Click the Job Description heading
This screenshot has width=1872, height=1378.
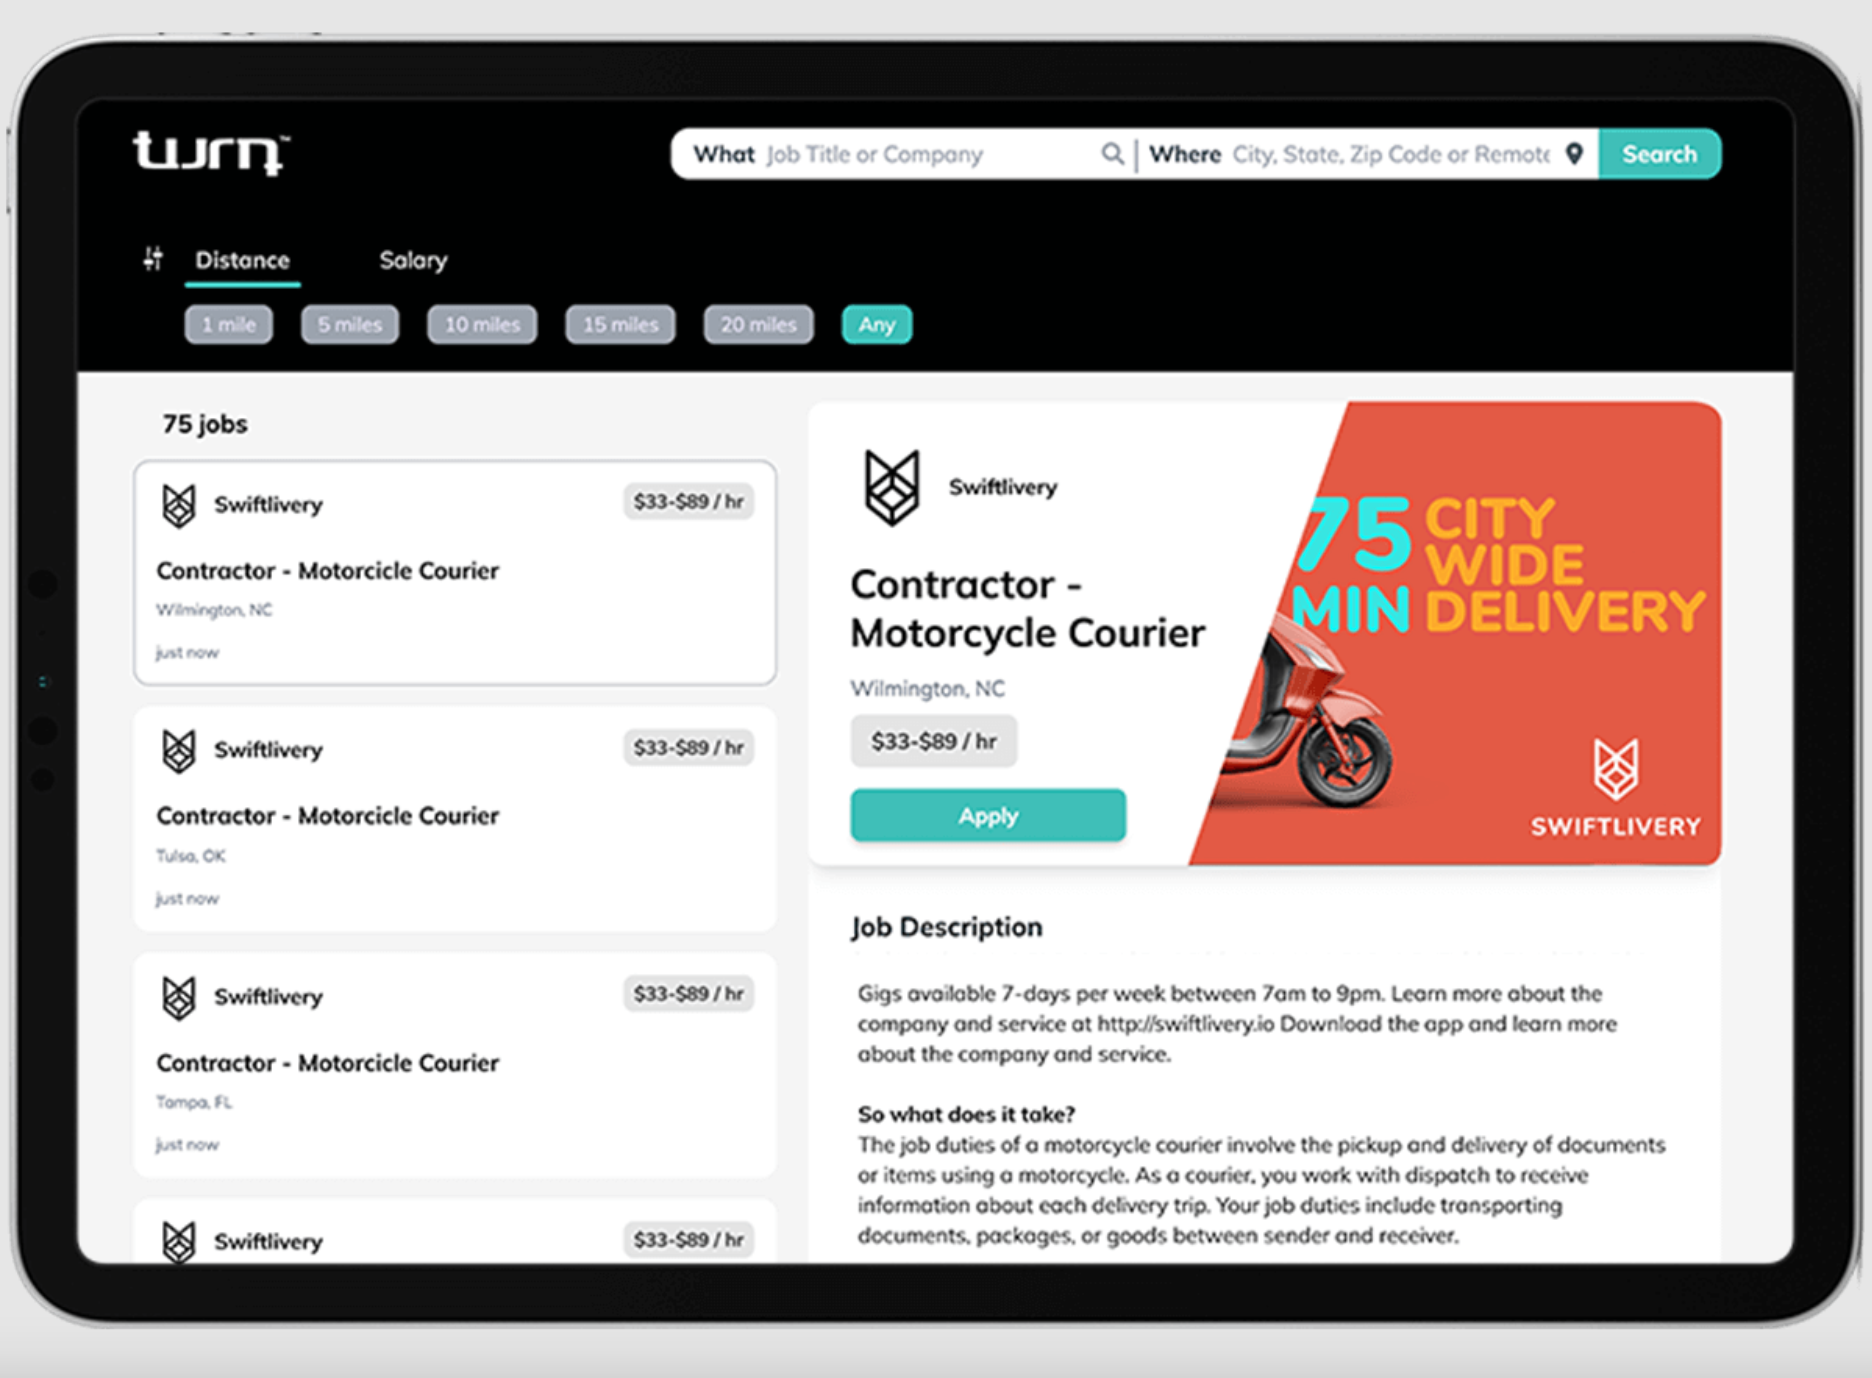click(946, 927)
